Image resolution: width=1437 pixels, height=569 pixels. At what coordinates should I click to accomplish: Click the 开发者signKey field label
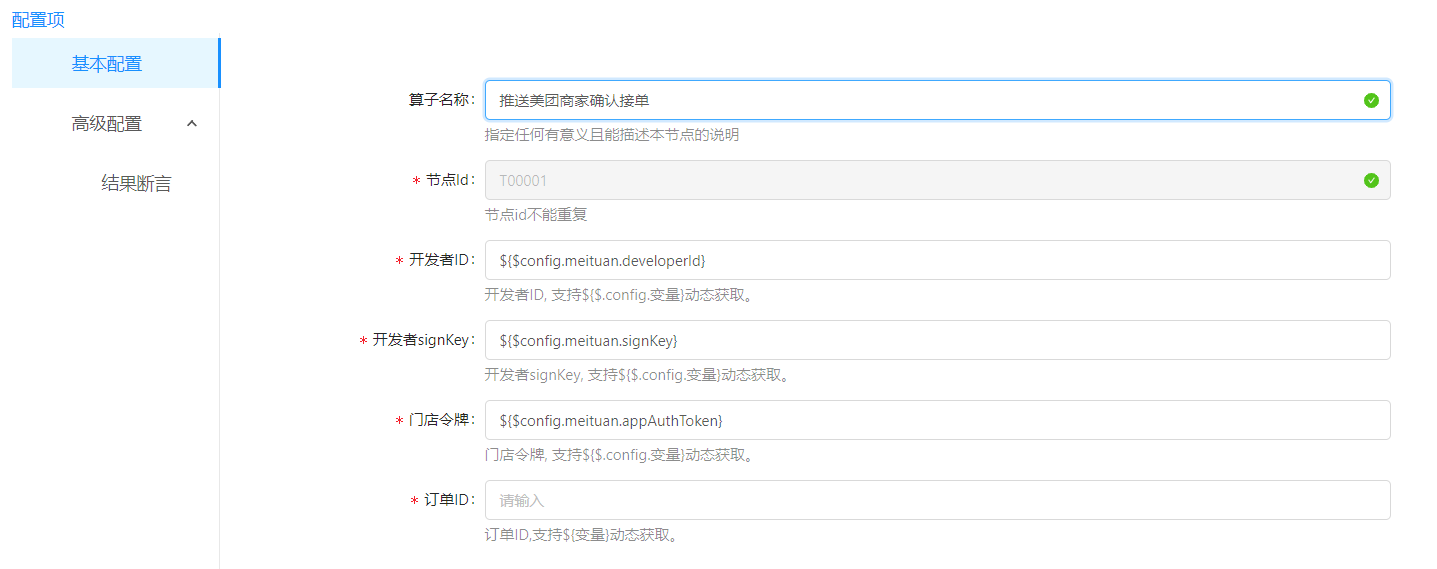click(x=422, y=340)
